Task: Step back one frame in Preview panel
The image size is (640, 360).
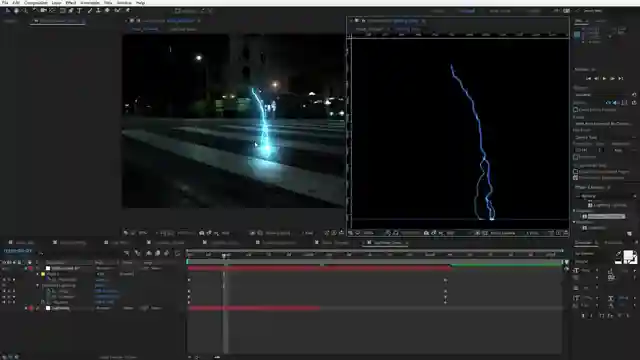Action: click(596, 78)
